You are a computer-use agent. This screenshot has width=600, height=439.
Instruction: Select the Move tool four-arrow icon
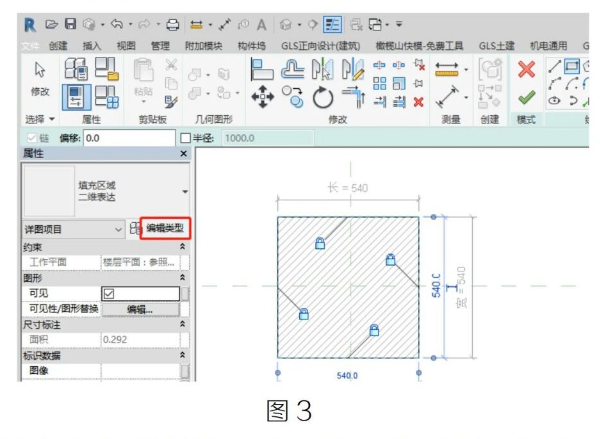click(x=262, y=97)
